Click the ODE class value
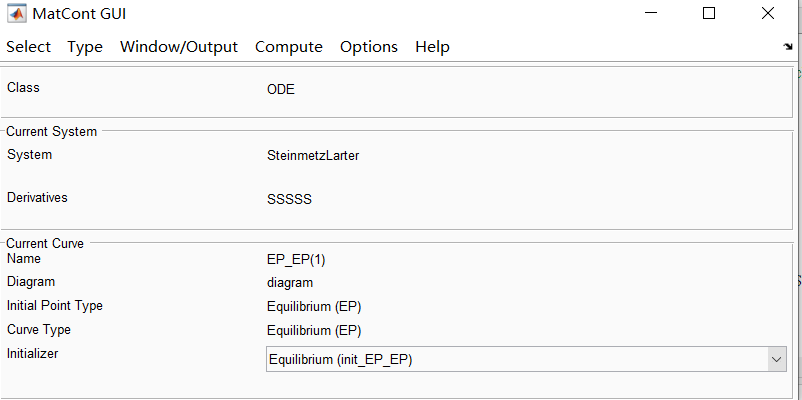 (281, 90)
